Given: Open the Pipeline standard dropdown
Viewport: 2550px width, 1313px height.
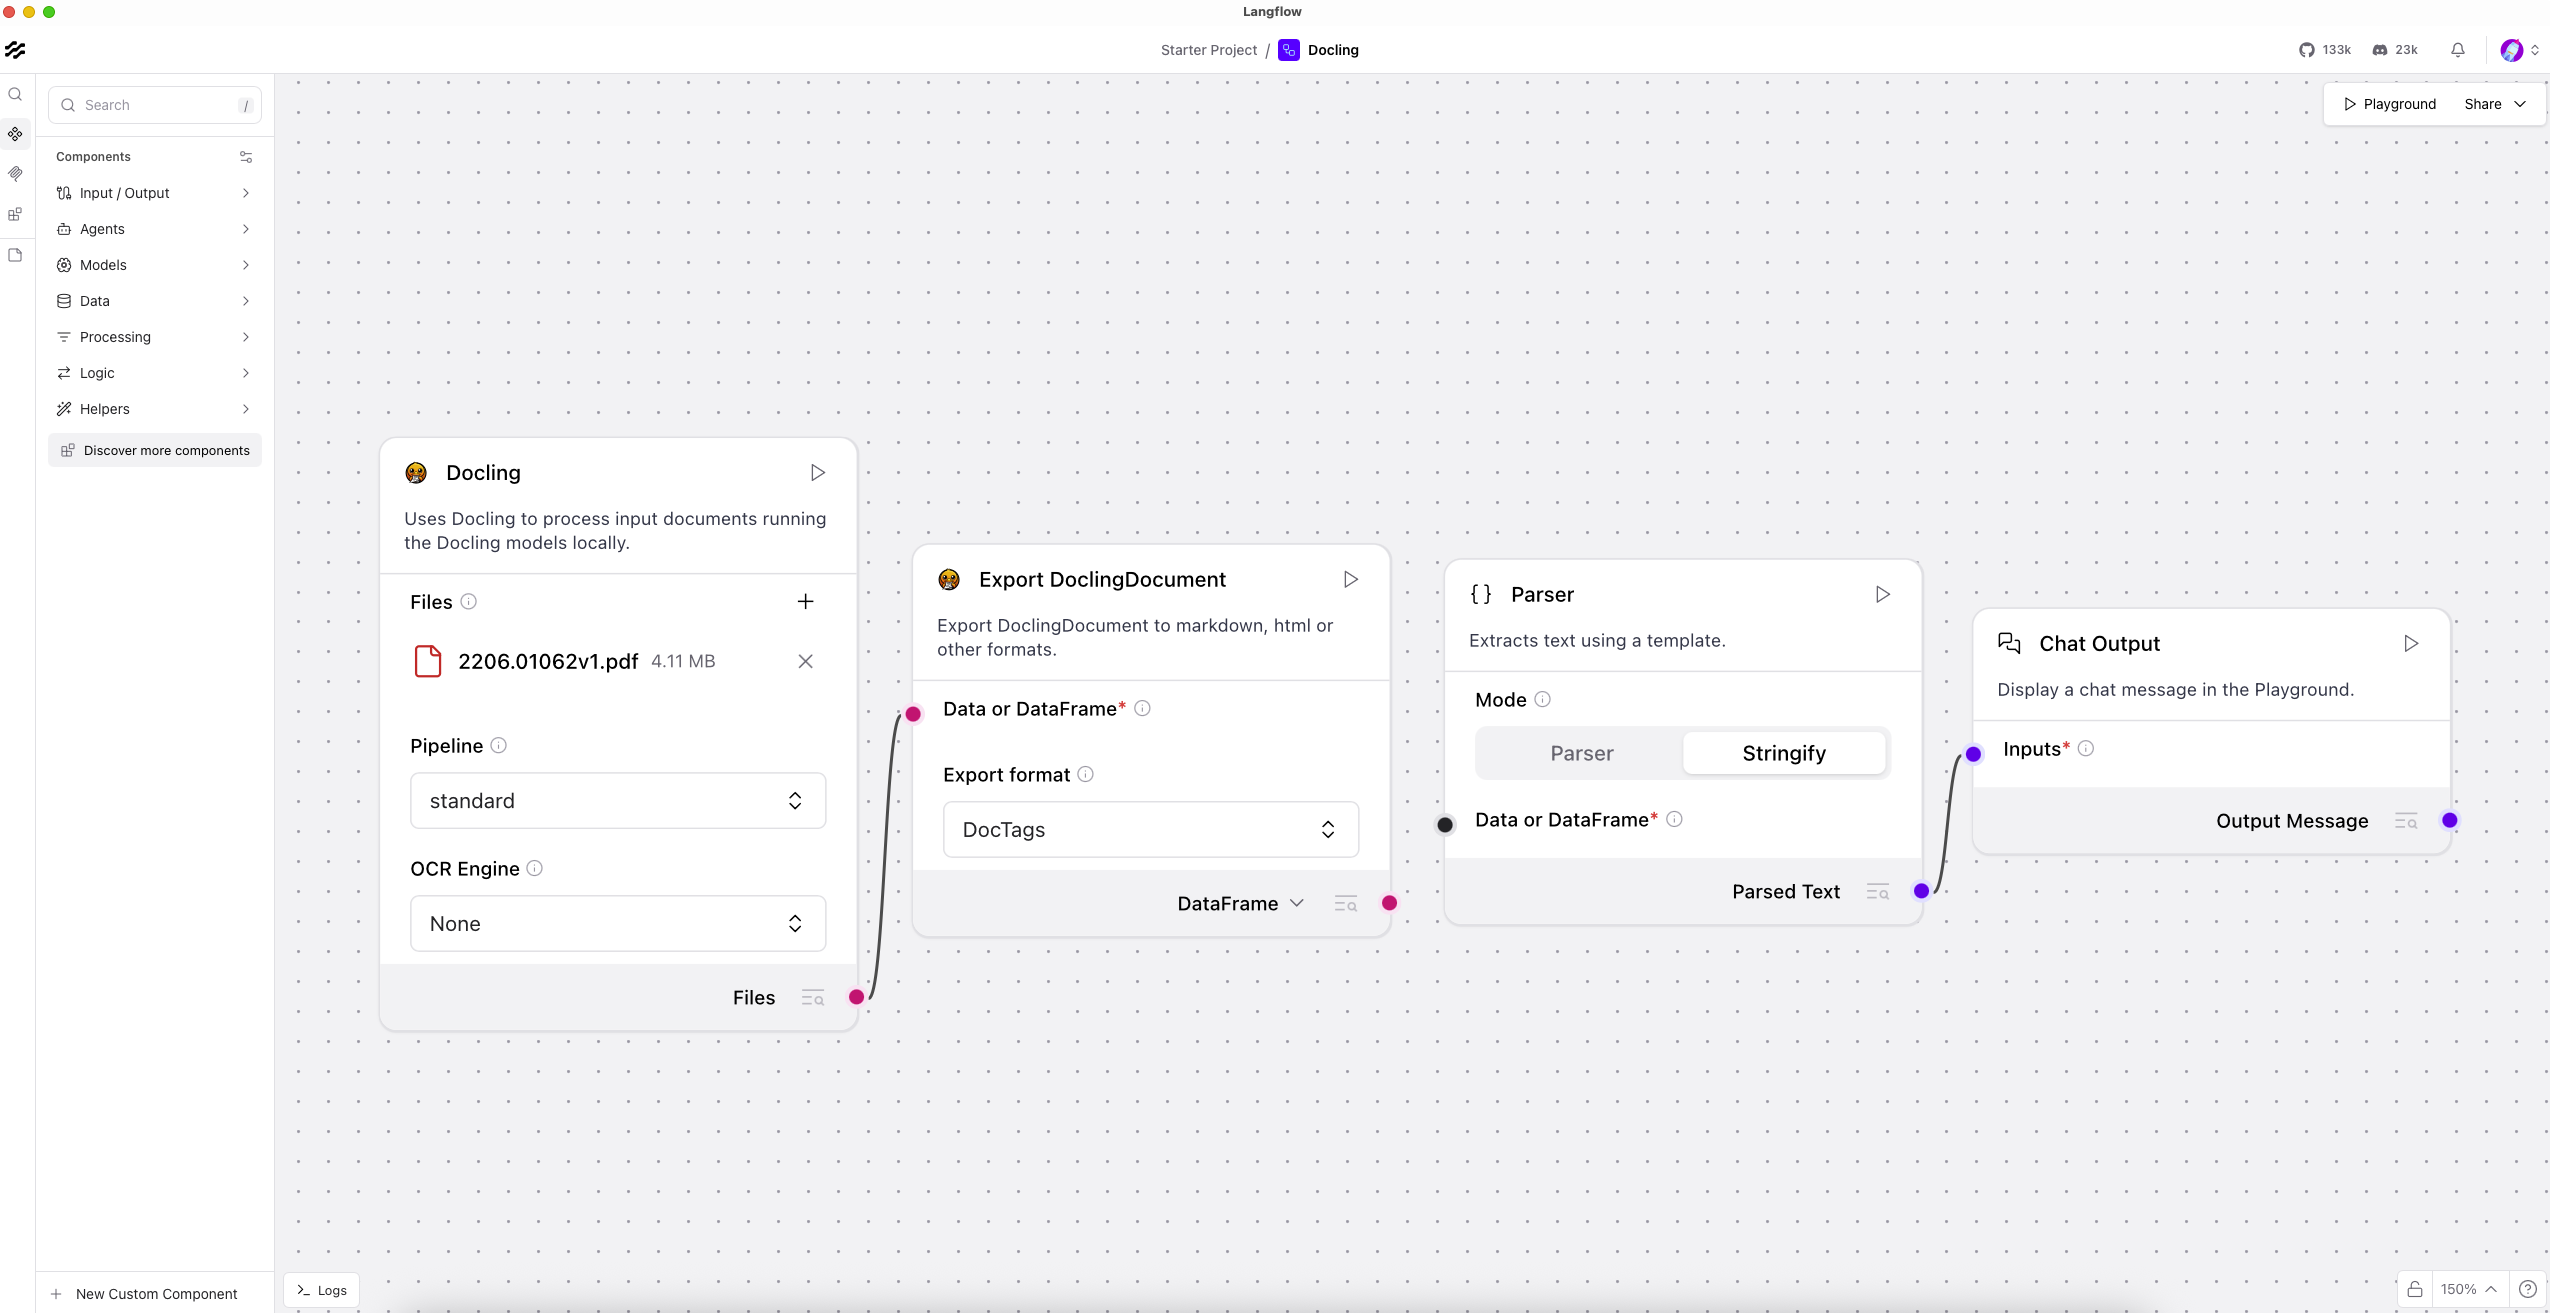Looking at the screenshot, I should 617,800.
